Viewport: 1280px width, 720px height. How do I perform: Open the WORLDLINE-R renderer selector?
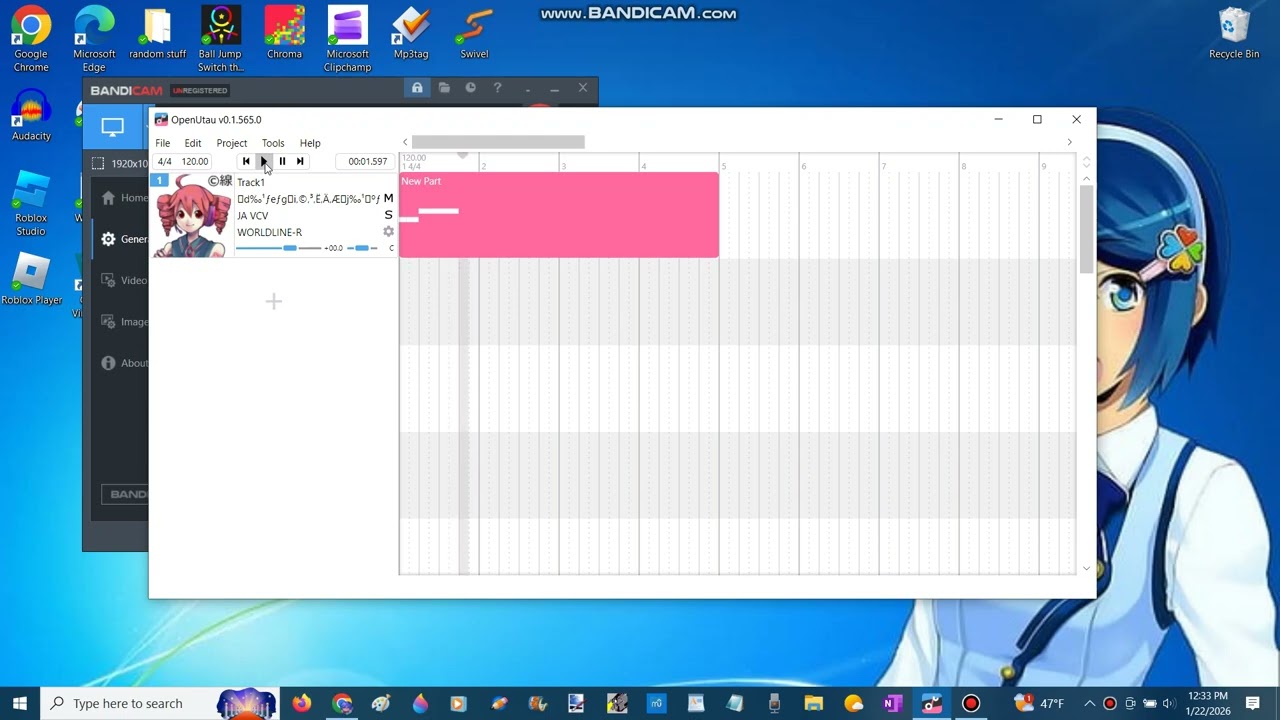click(x=270, y=232)
